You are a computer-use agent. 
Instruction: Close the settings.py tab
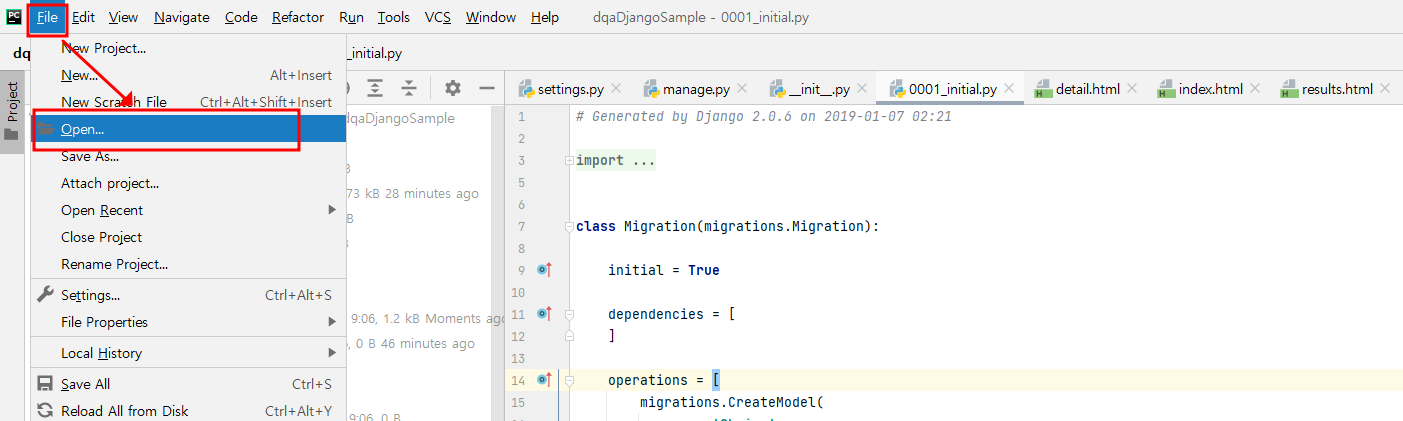[616, 89]
